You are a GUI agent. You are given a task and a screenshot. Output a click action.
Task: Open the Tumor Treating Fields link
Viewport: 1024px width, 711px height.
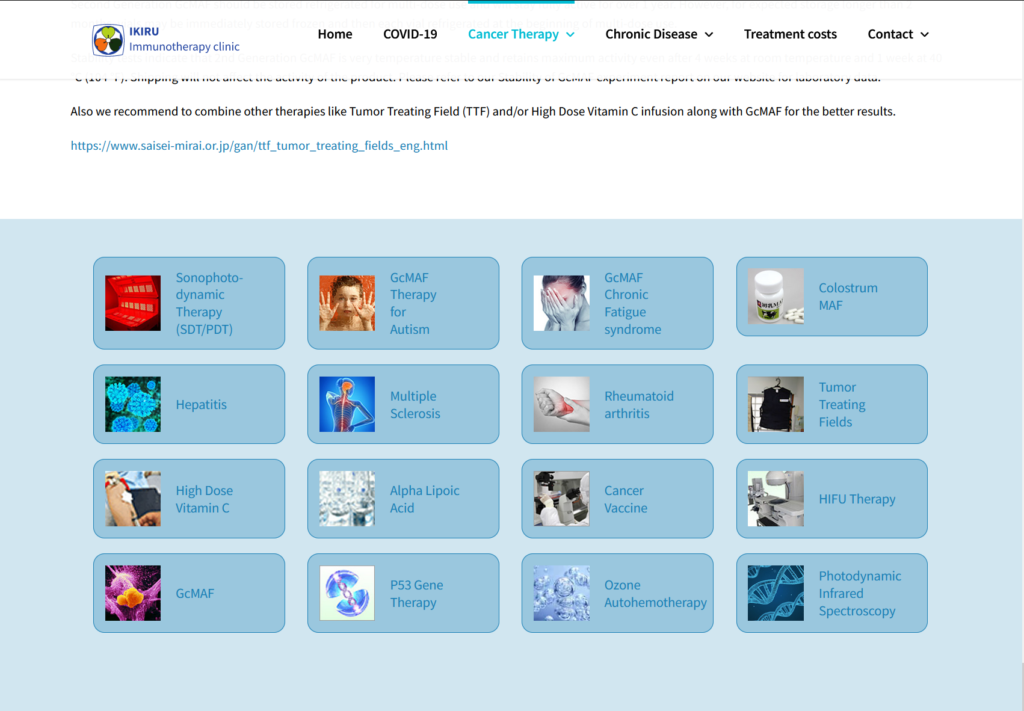point(842,404)
